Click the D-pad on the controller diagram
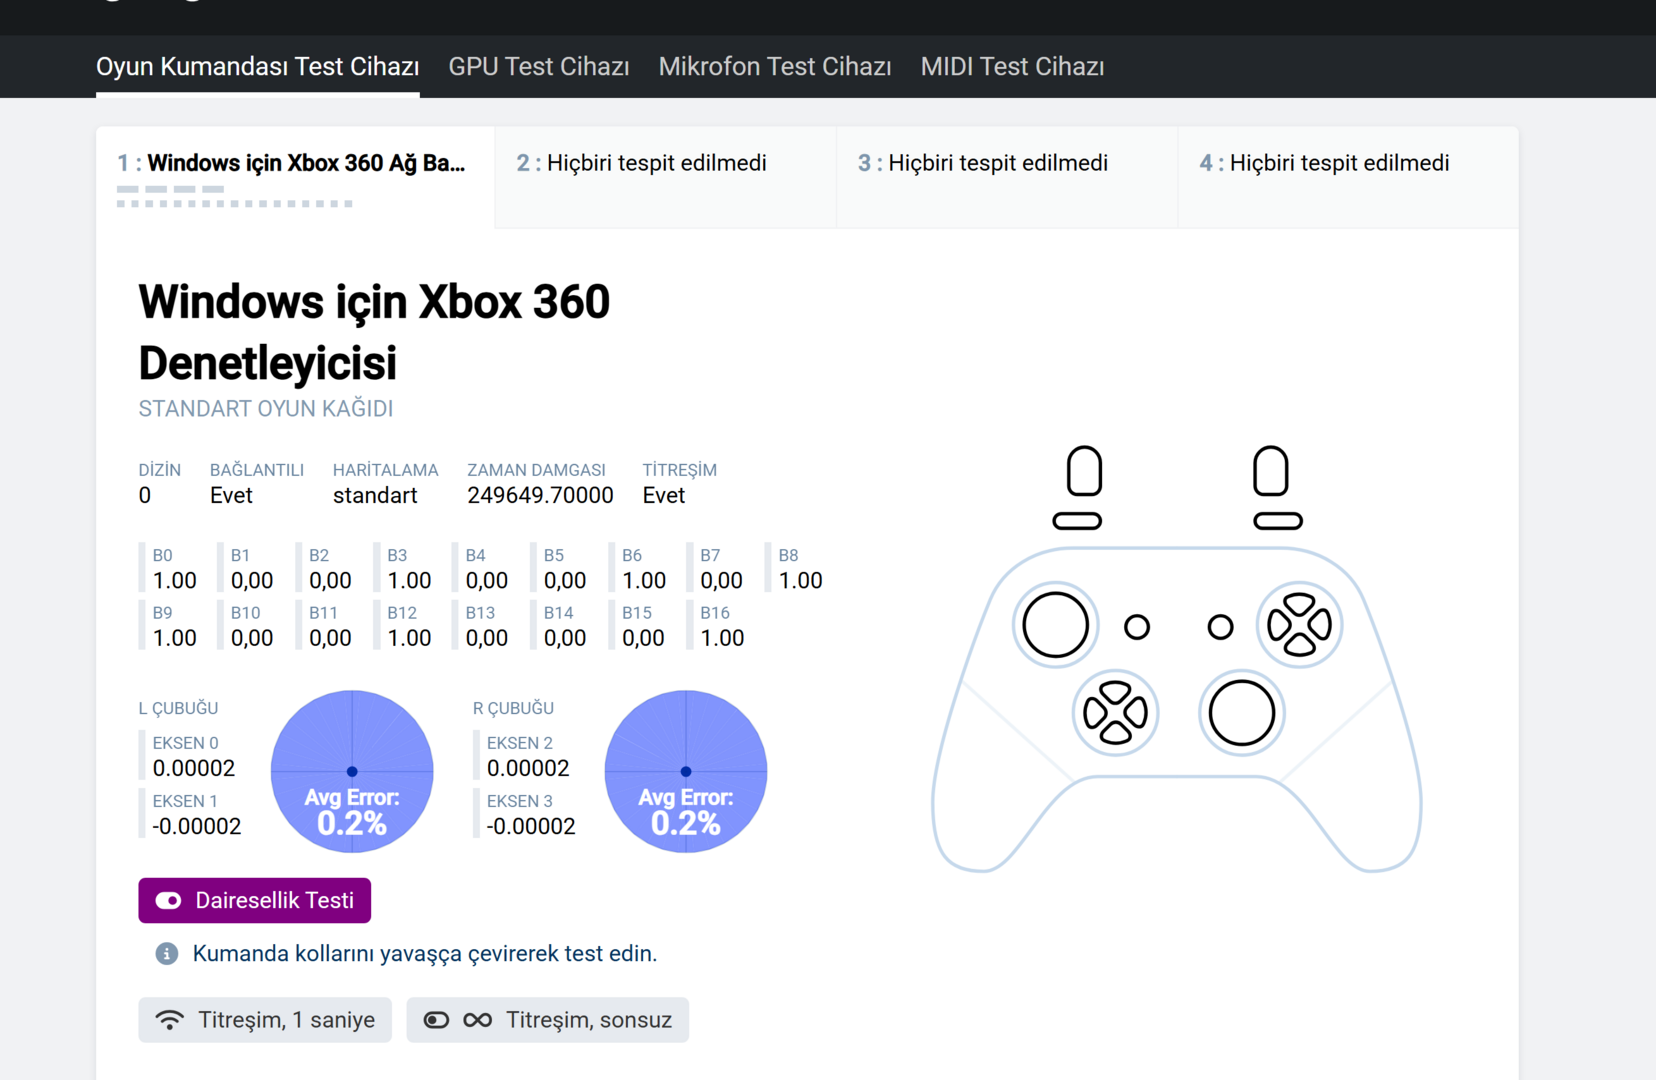Viewport: 1656px width, 1080px height. (x=1115, y=713)
